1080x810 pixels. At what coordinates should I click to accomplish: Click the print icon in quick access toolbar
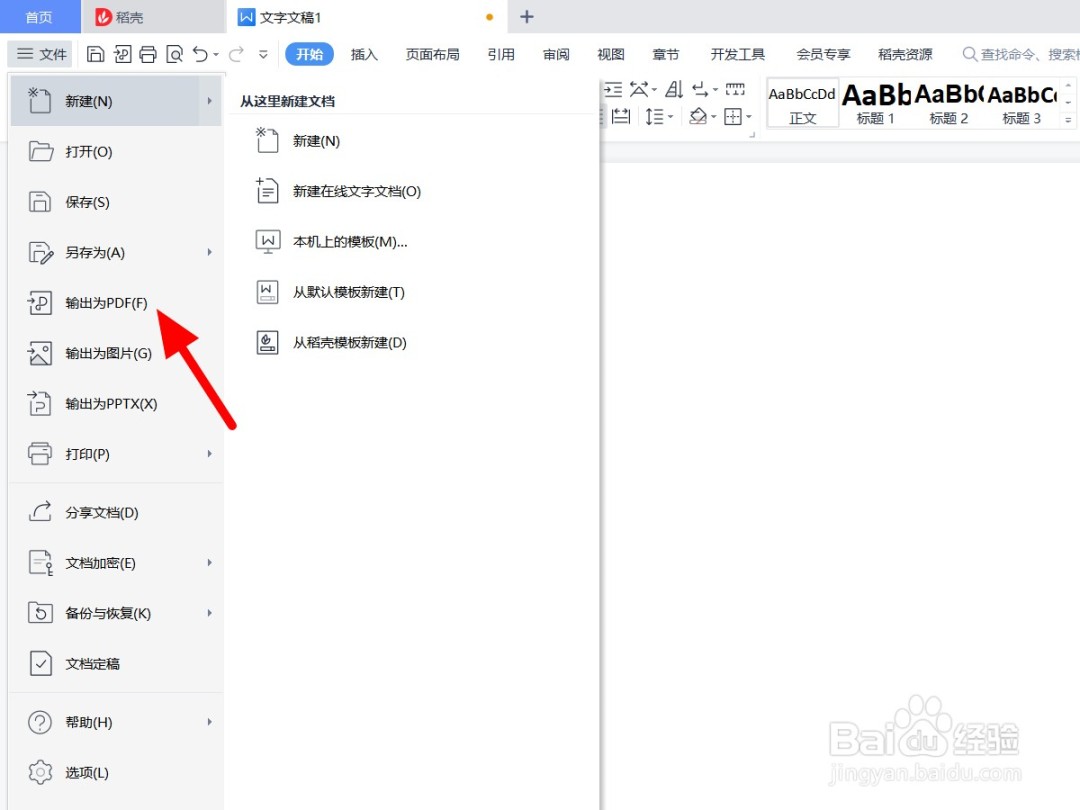[x=148, y=54]
